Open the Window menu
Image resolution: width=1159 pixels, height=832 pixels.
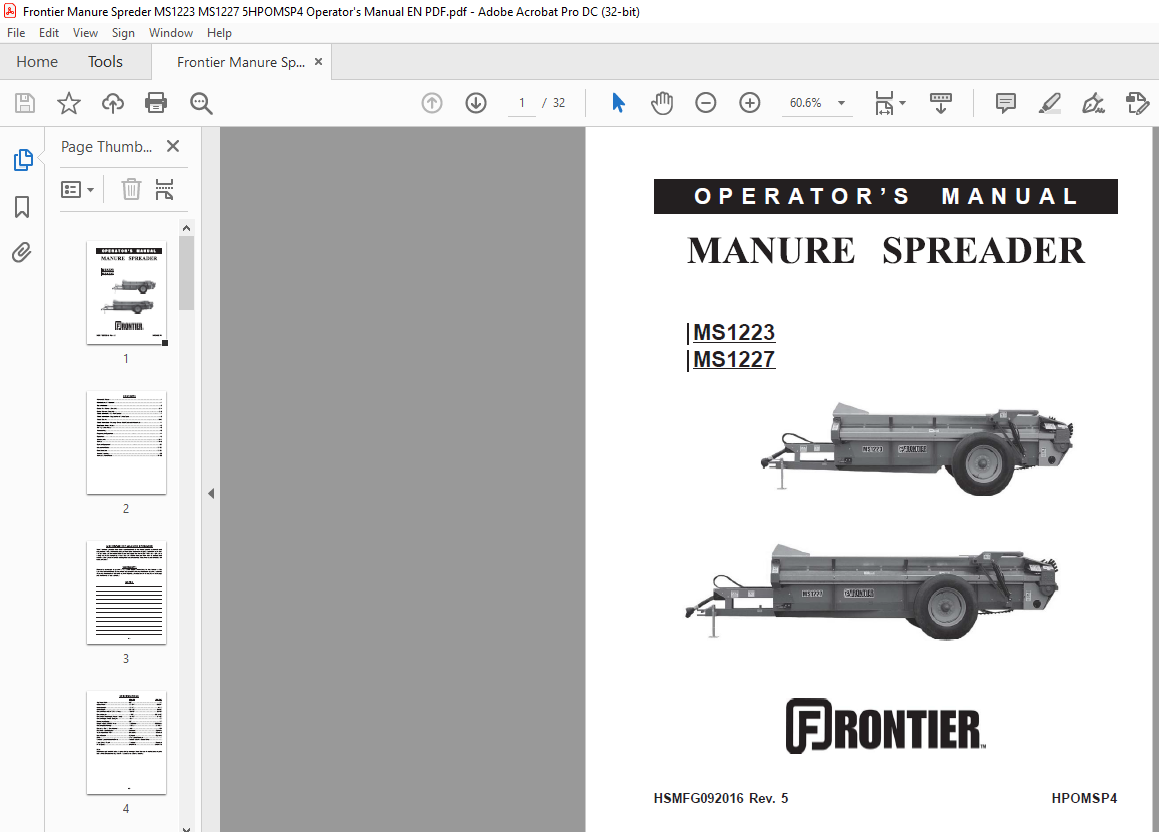coord(171,33)
